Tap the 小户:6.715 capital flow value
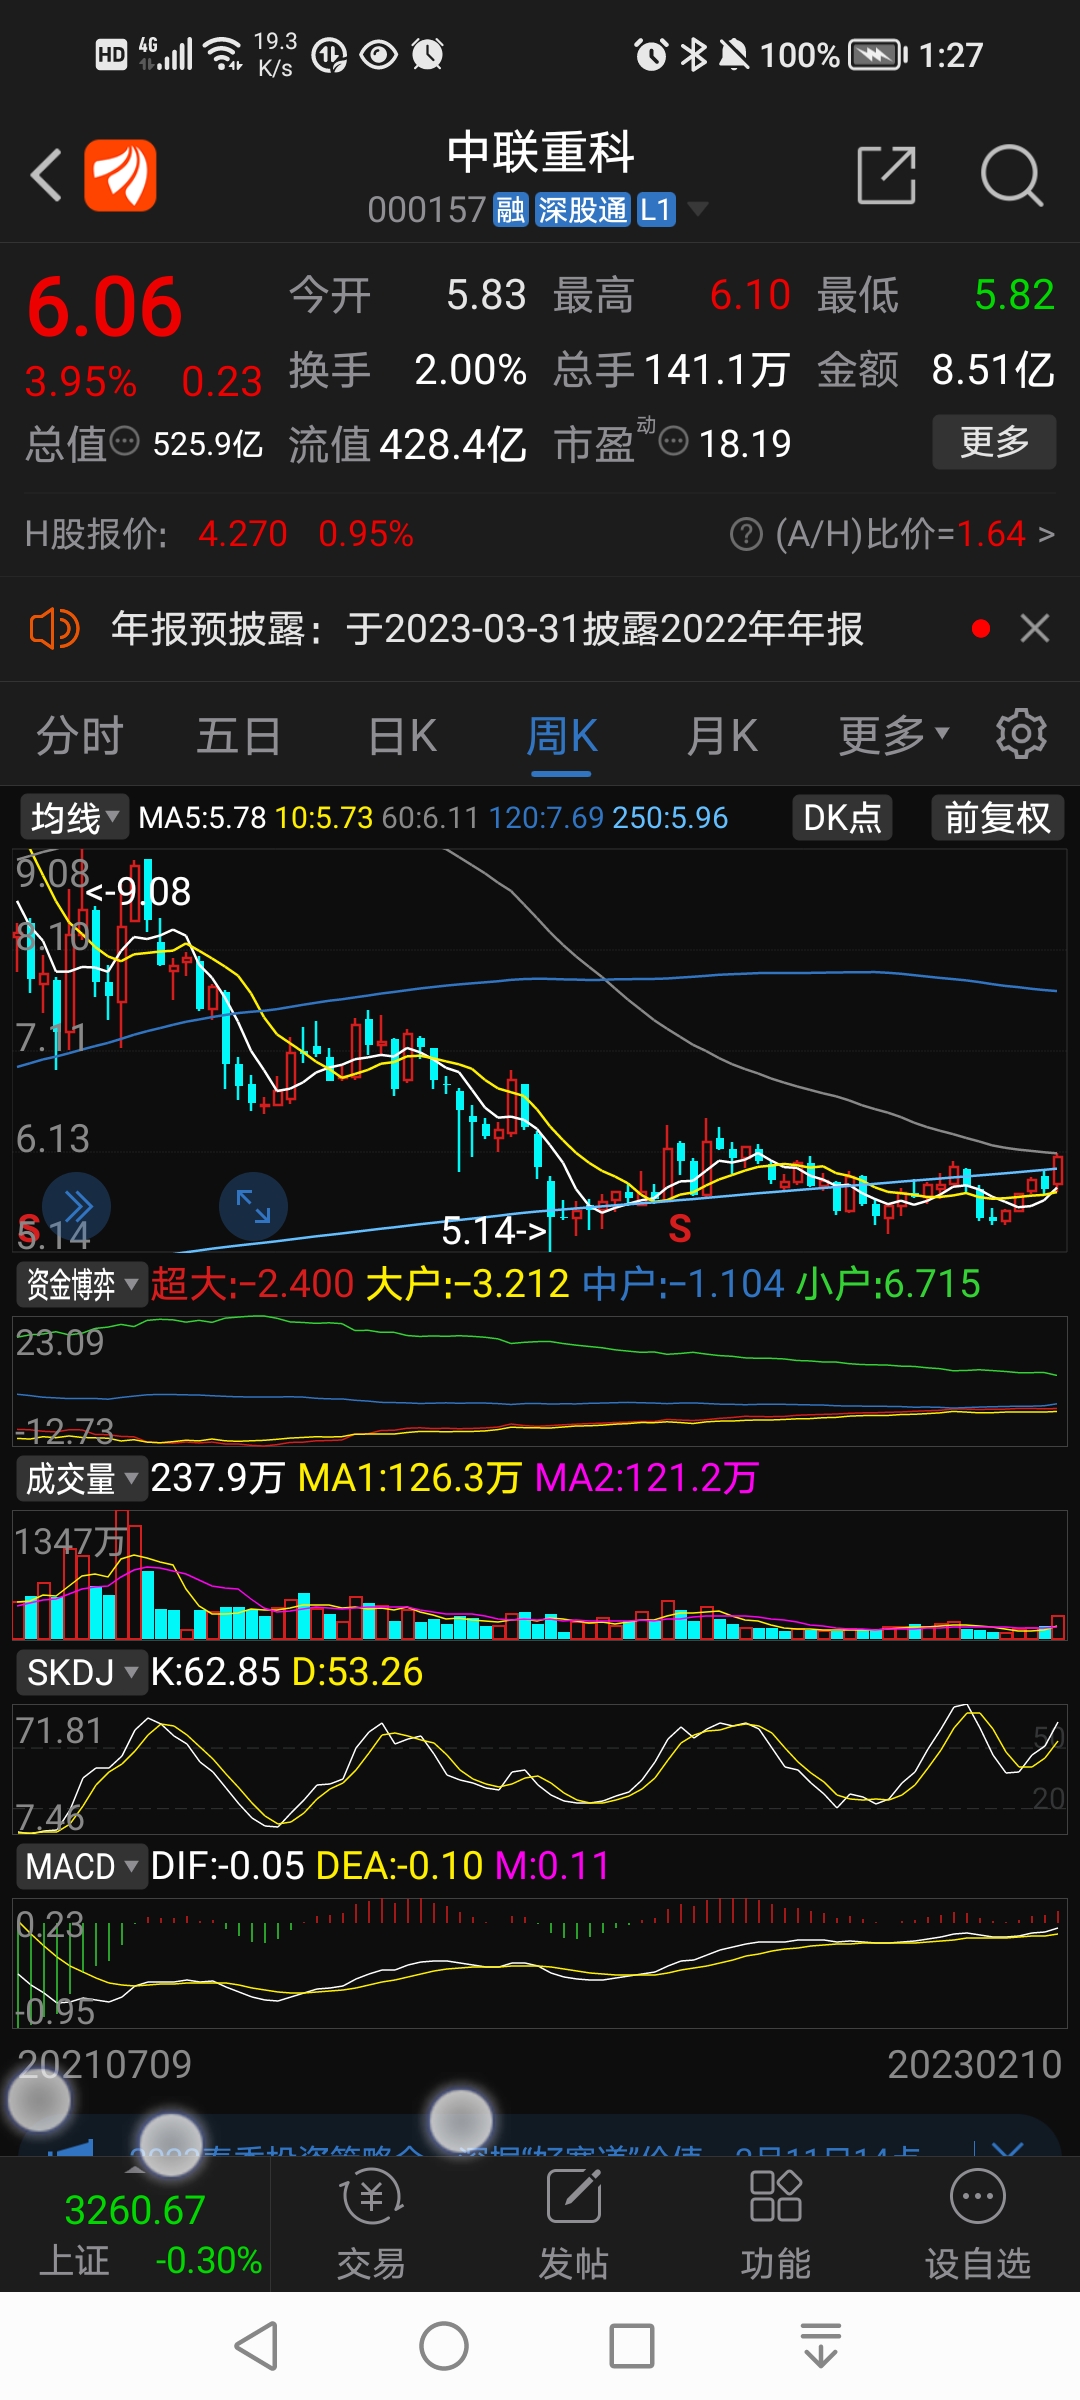This screenshot has height=2400, width=1080. (x=888, y=1284)
